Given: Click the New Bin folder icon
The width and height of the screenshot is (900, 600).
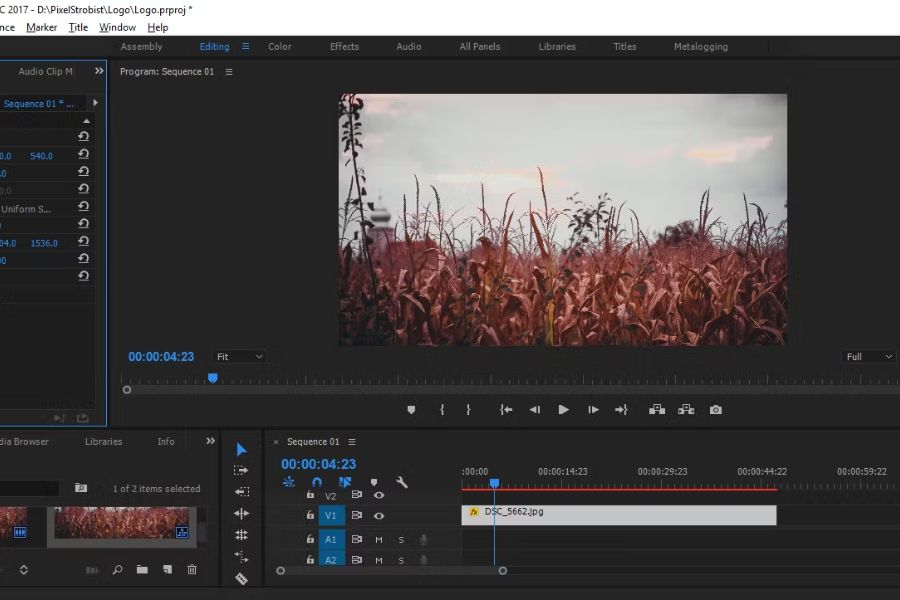Looking at the screenshot, I should [x=142, y=570].
